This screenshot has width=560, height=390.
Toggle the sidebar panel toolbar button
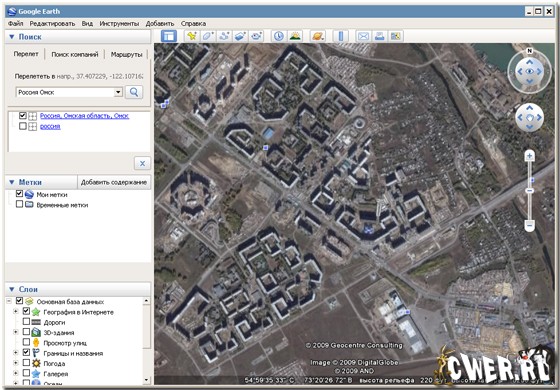pyautogui.click(x=169, y=36)
